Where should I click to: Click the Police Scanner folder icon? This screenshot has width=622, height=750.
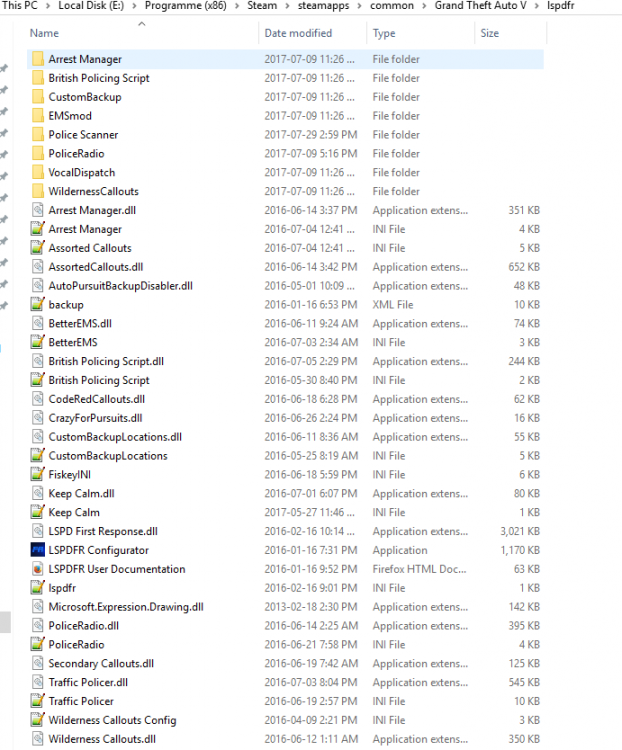point(38,135)
